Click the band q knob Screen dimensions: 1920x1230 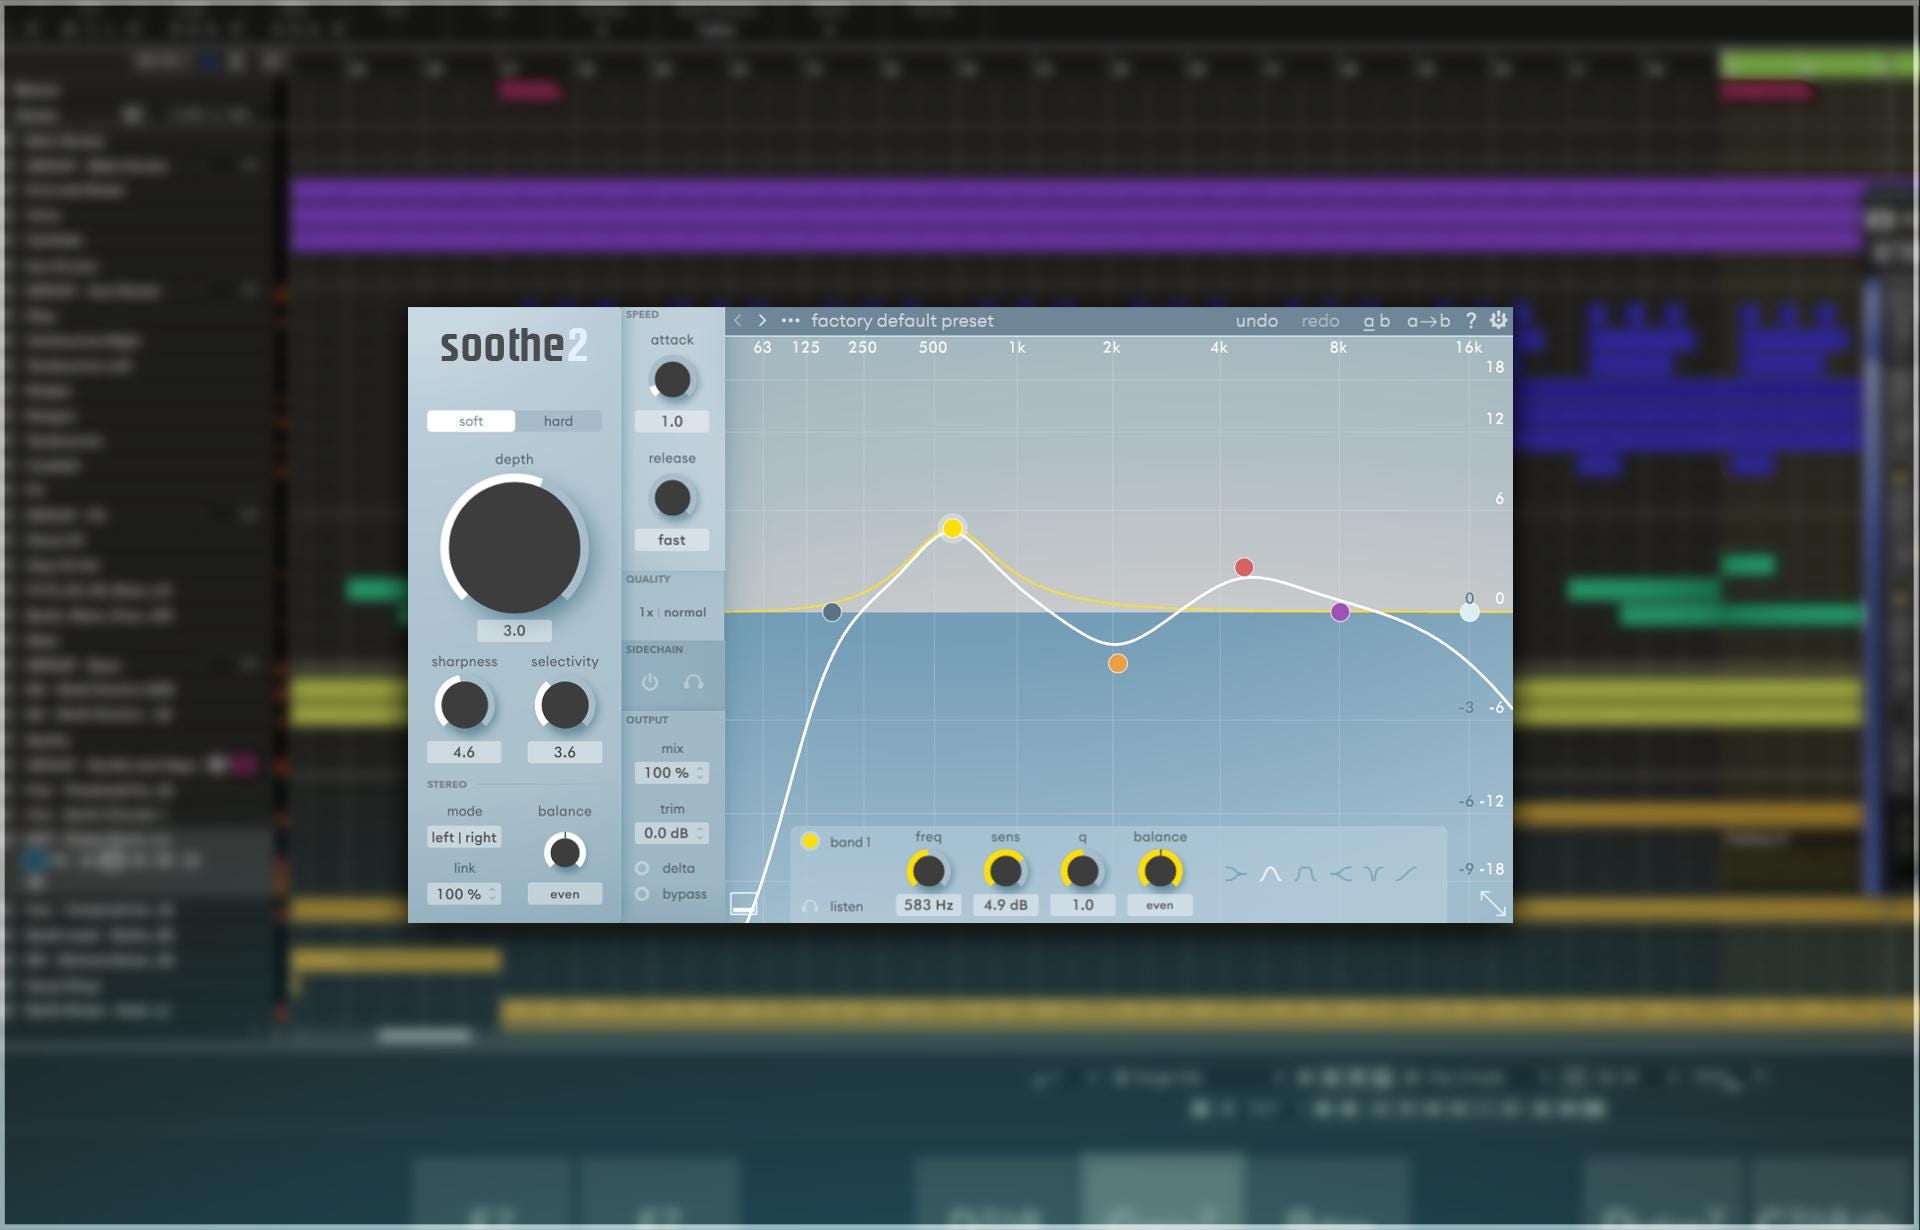[1082, 871]
